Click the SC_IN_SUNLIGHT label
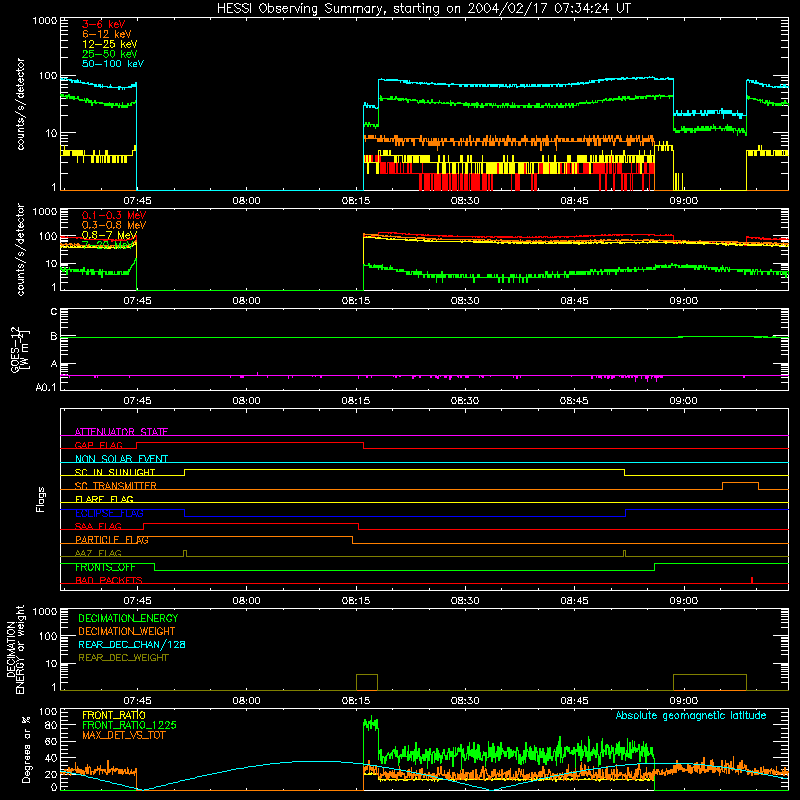The image size is (800, 800). click(x=115, y=472)
